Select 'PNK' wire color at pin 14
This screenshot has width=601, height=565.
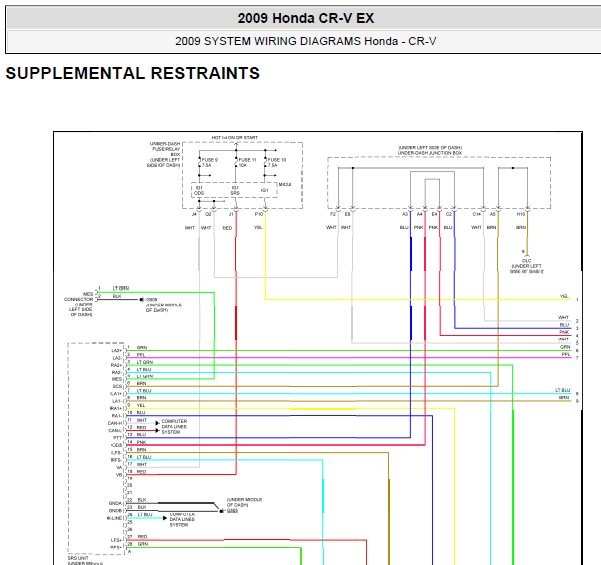click(141, 442)
